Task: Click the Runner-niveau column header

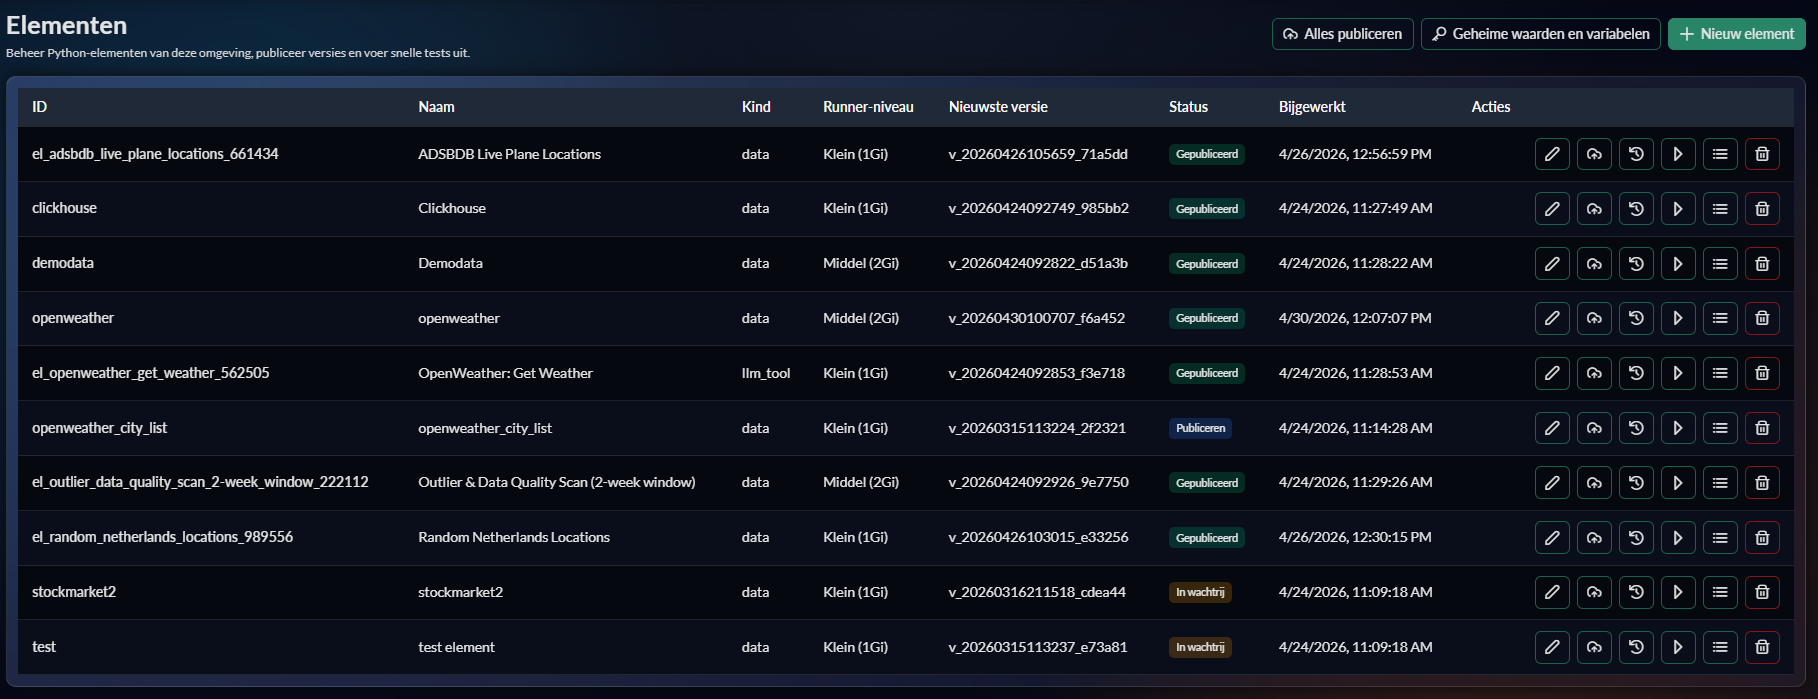Action: point(868,107)
